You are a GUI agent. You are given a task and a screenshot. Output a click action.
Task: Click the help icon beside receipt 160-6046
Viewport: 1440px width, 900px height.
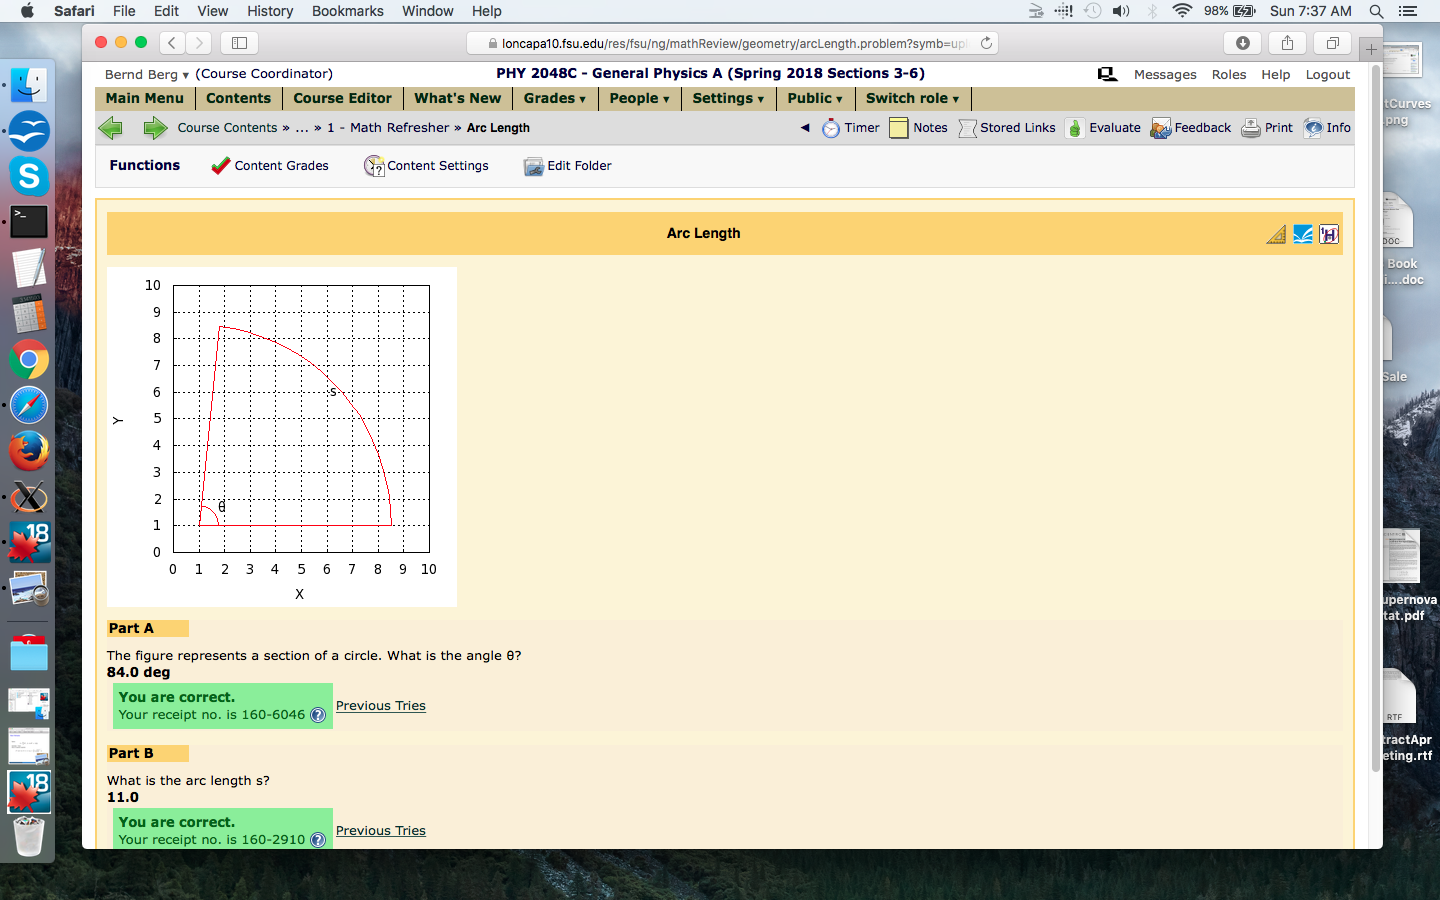coord(318,715)
